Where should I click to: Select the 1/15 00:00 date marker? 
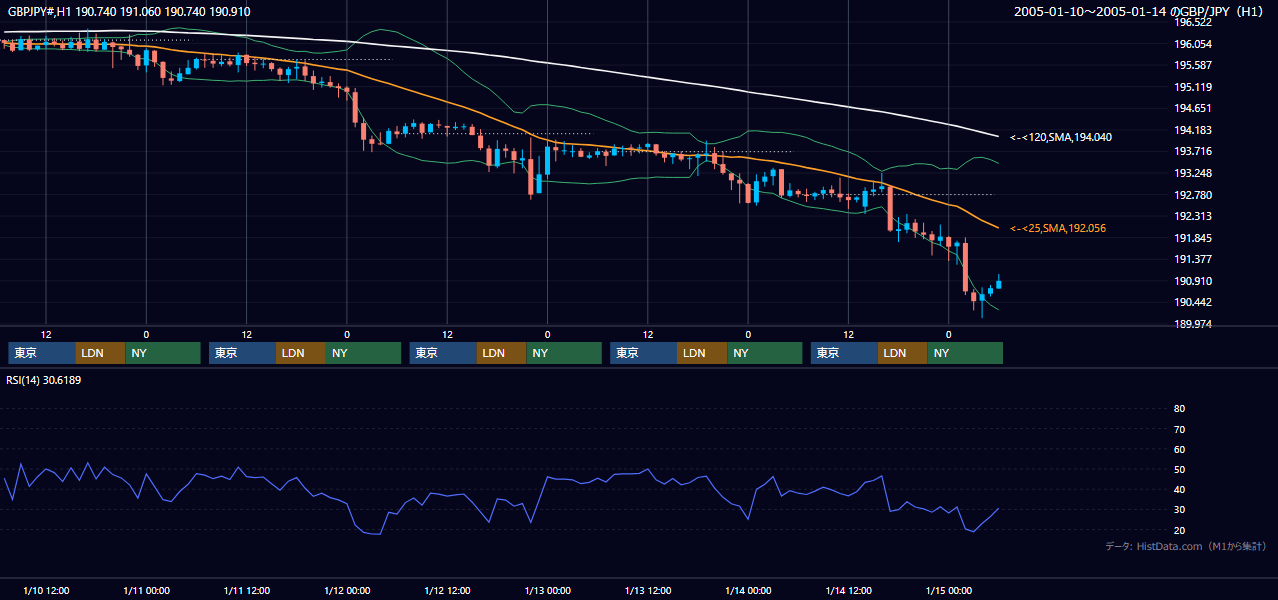click(x=948, y=590)
